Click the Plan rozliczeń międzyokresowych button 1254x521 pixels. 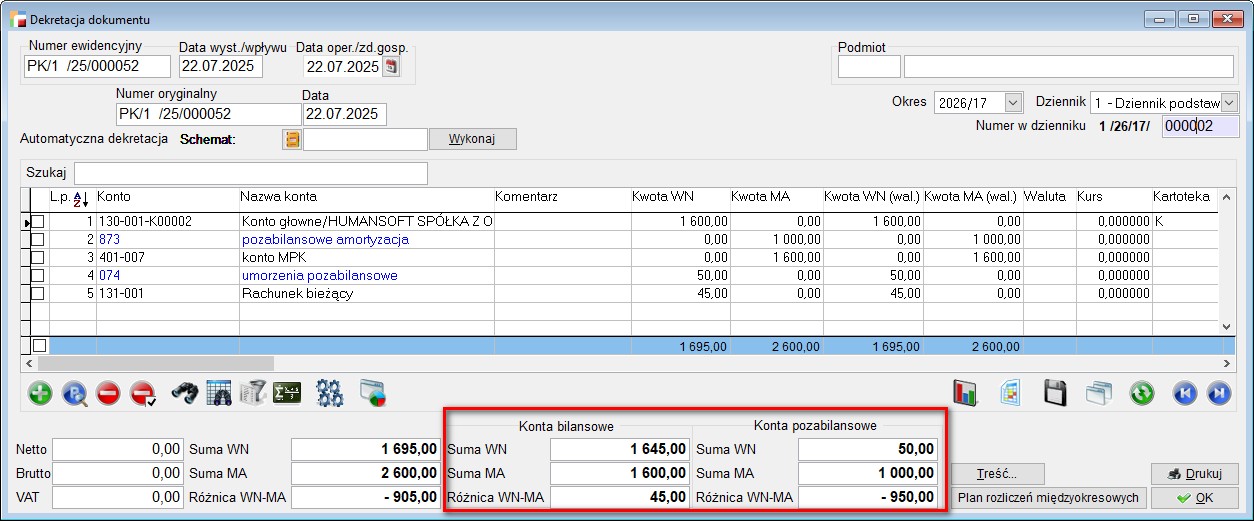coord(1047,498)
